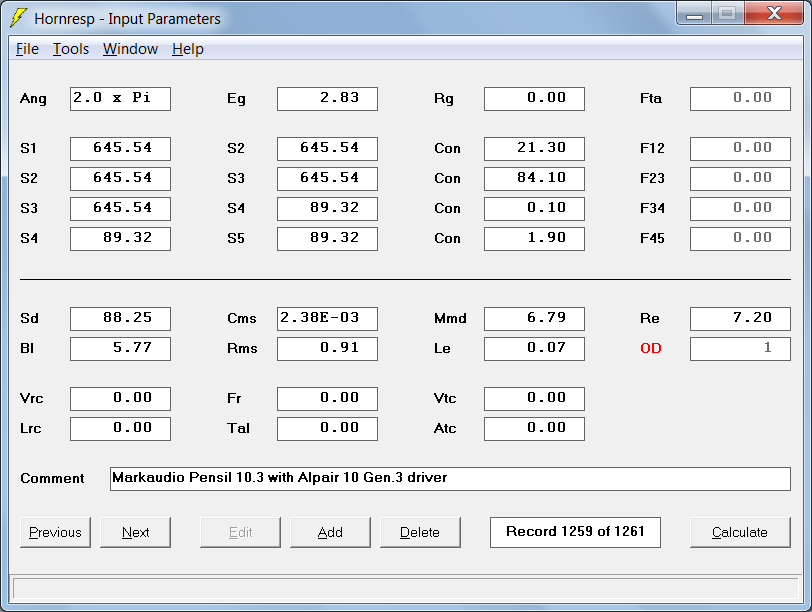Click the Comment label
The height and width of the screenshot is (612, 812).
[52, 478]
